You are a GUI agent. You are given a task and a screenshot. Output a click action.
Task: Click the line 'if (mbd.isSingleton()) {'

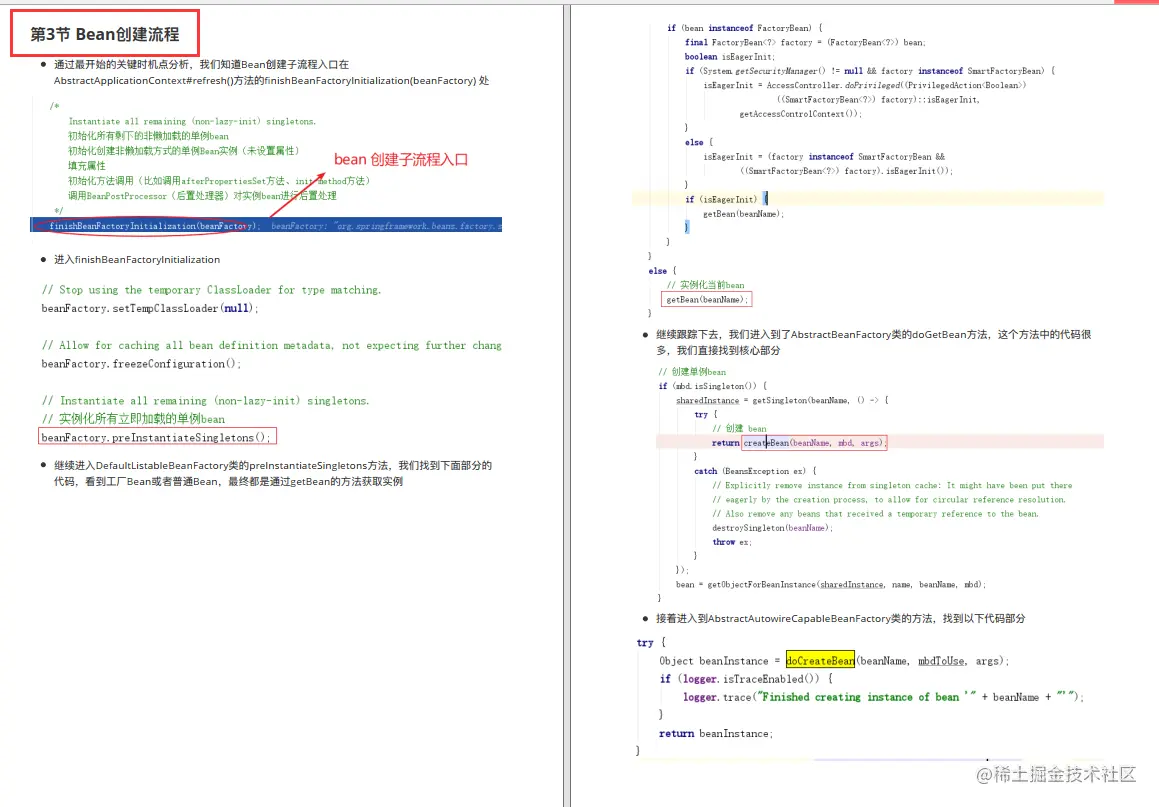[x=713, y=386]
